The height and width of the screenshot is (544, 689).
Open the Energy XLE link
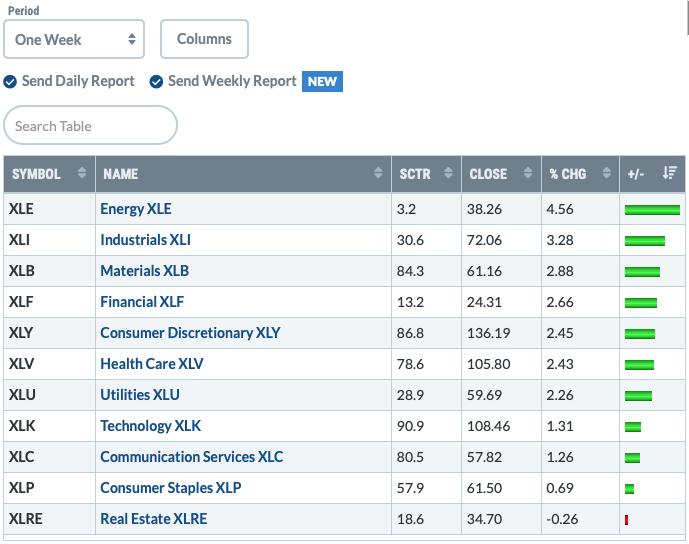[x=136, y=209]
